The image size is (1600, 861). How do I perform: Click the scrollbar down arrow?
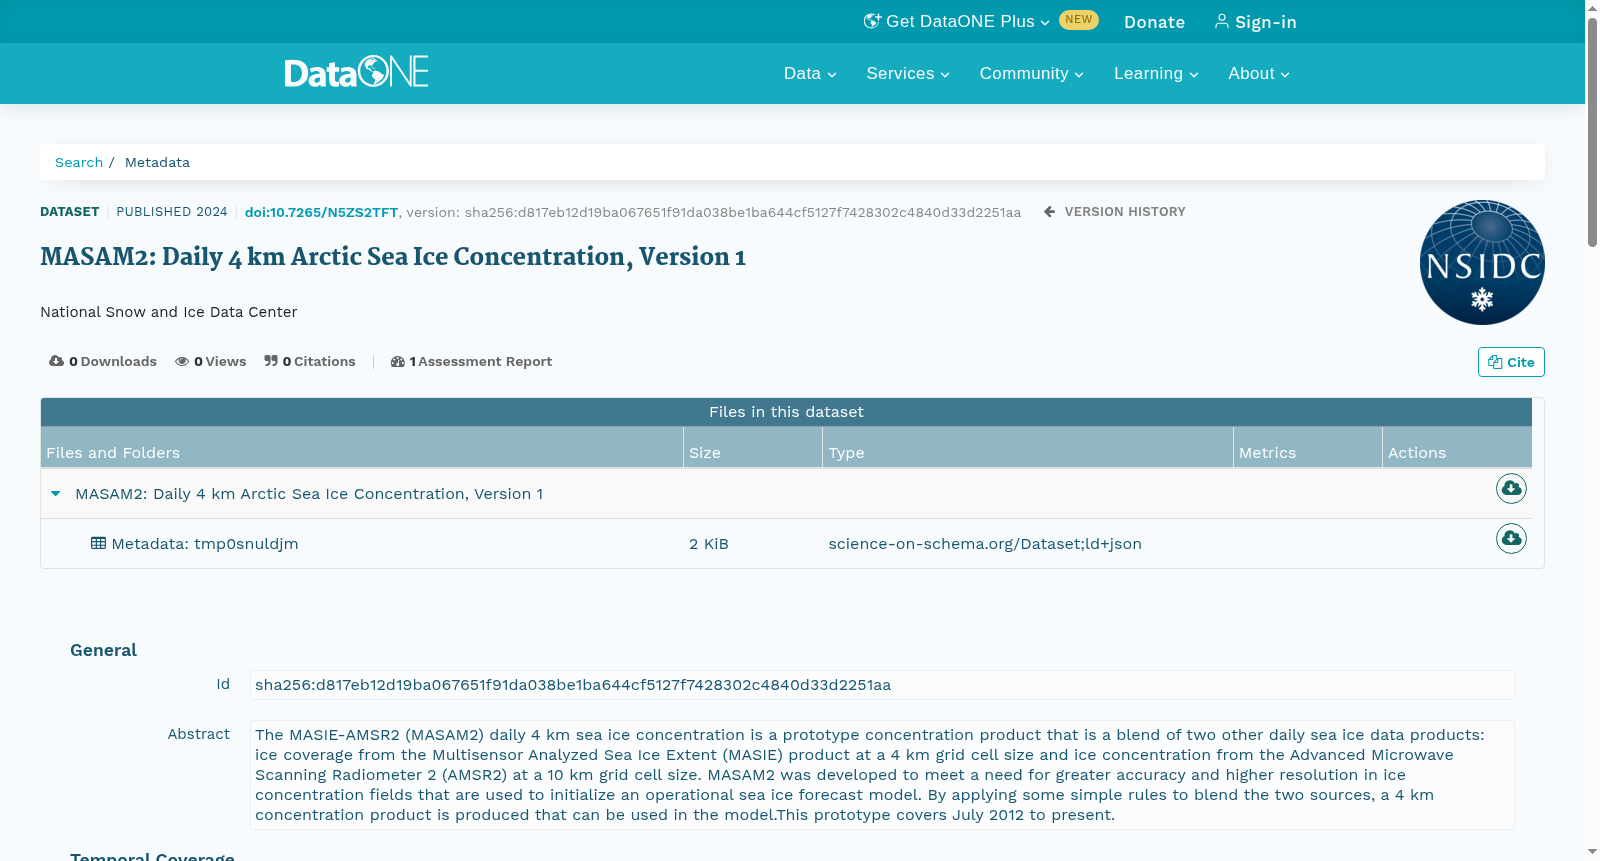pos(1592,852)
